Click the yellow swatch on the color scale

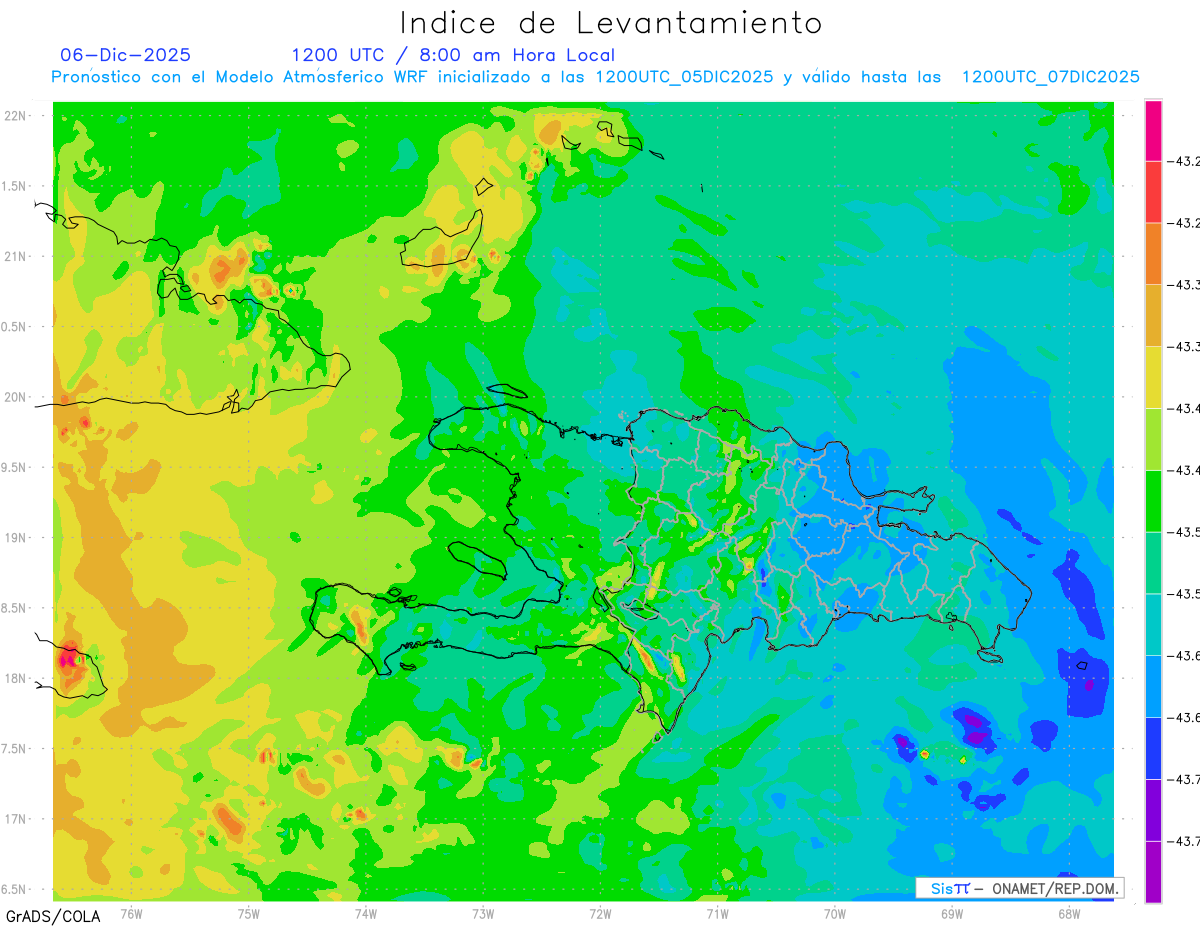click(1153, 377)
